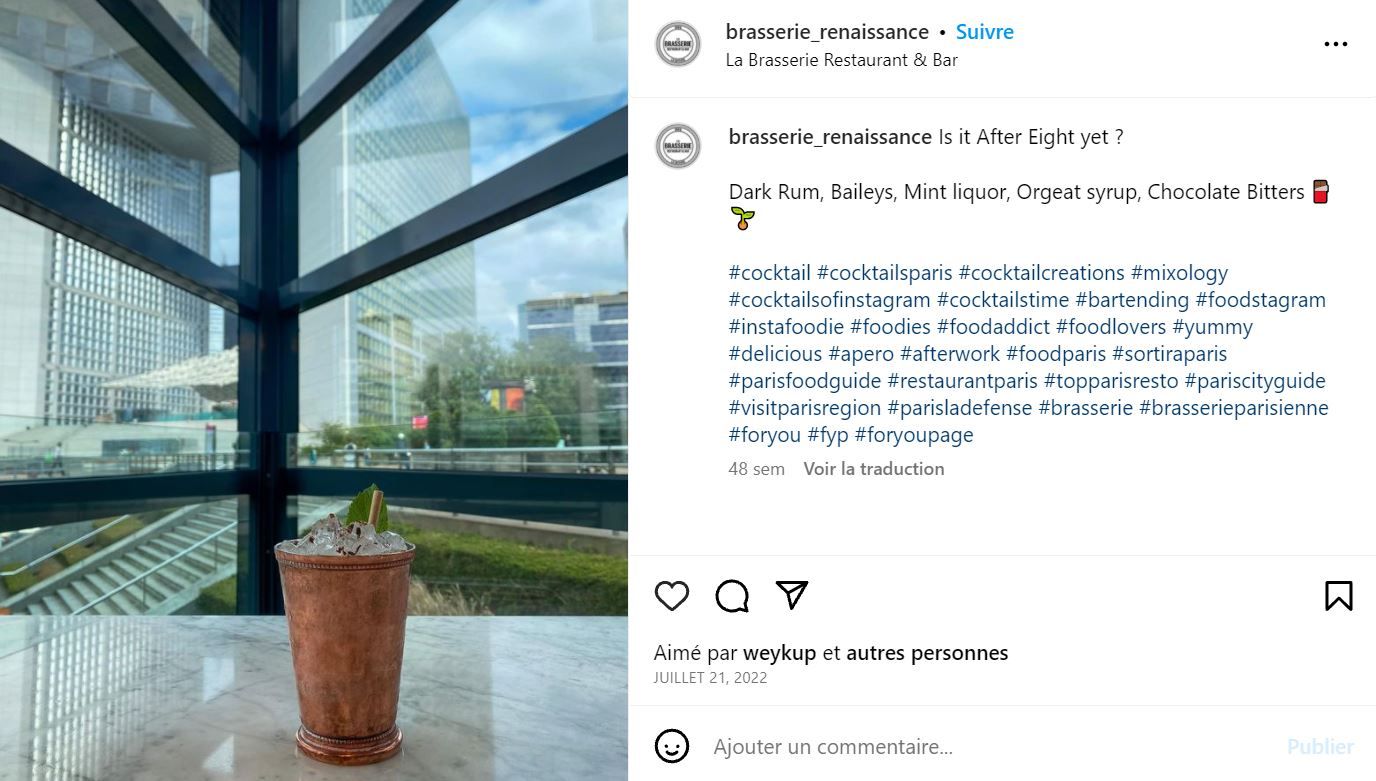Viewport: 1376px width, 781px height.
Task: Open comments using speech bubble icon
Action: (732, 596)
